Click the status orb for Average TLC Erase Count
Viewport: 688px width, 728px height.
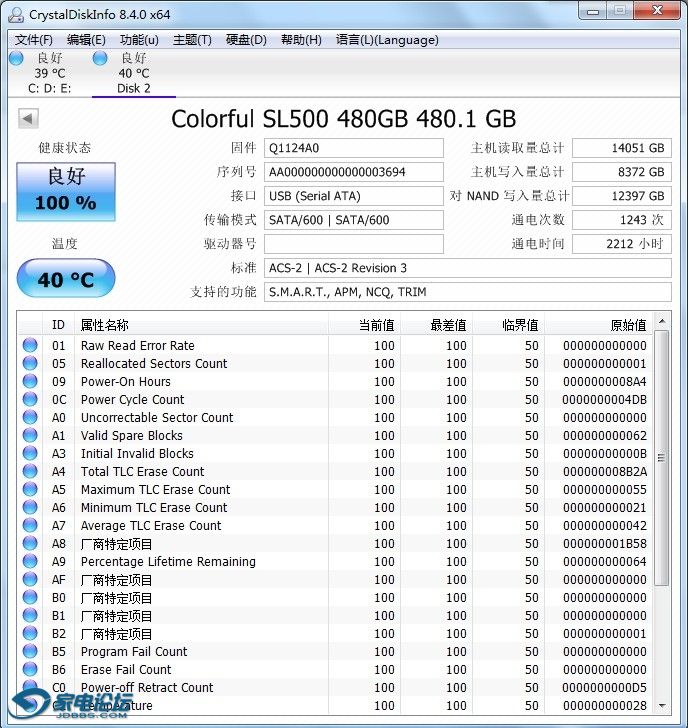click(x=30, y=525)
